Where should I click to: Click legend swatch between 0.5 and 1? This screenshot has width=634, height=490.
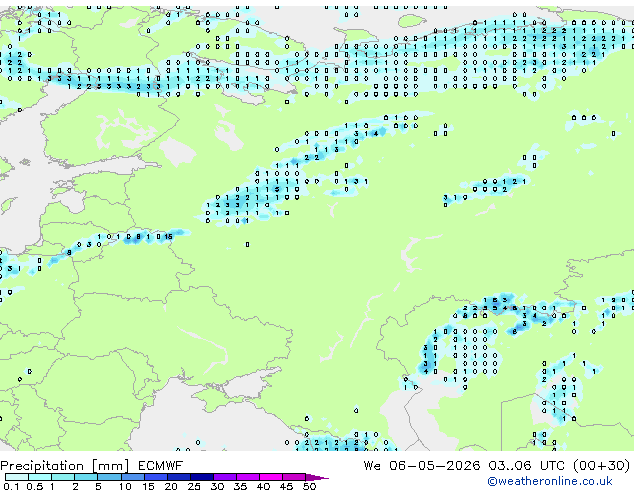[x=40, y=477]
